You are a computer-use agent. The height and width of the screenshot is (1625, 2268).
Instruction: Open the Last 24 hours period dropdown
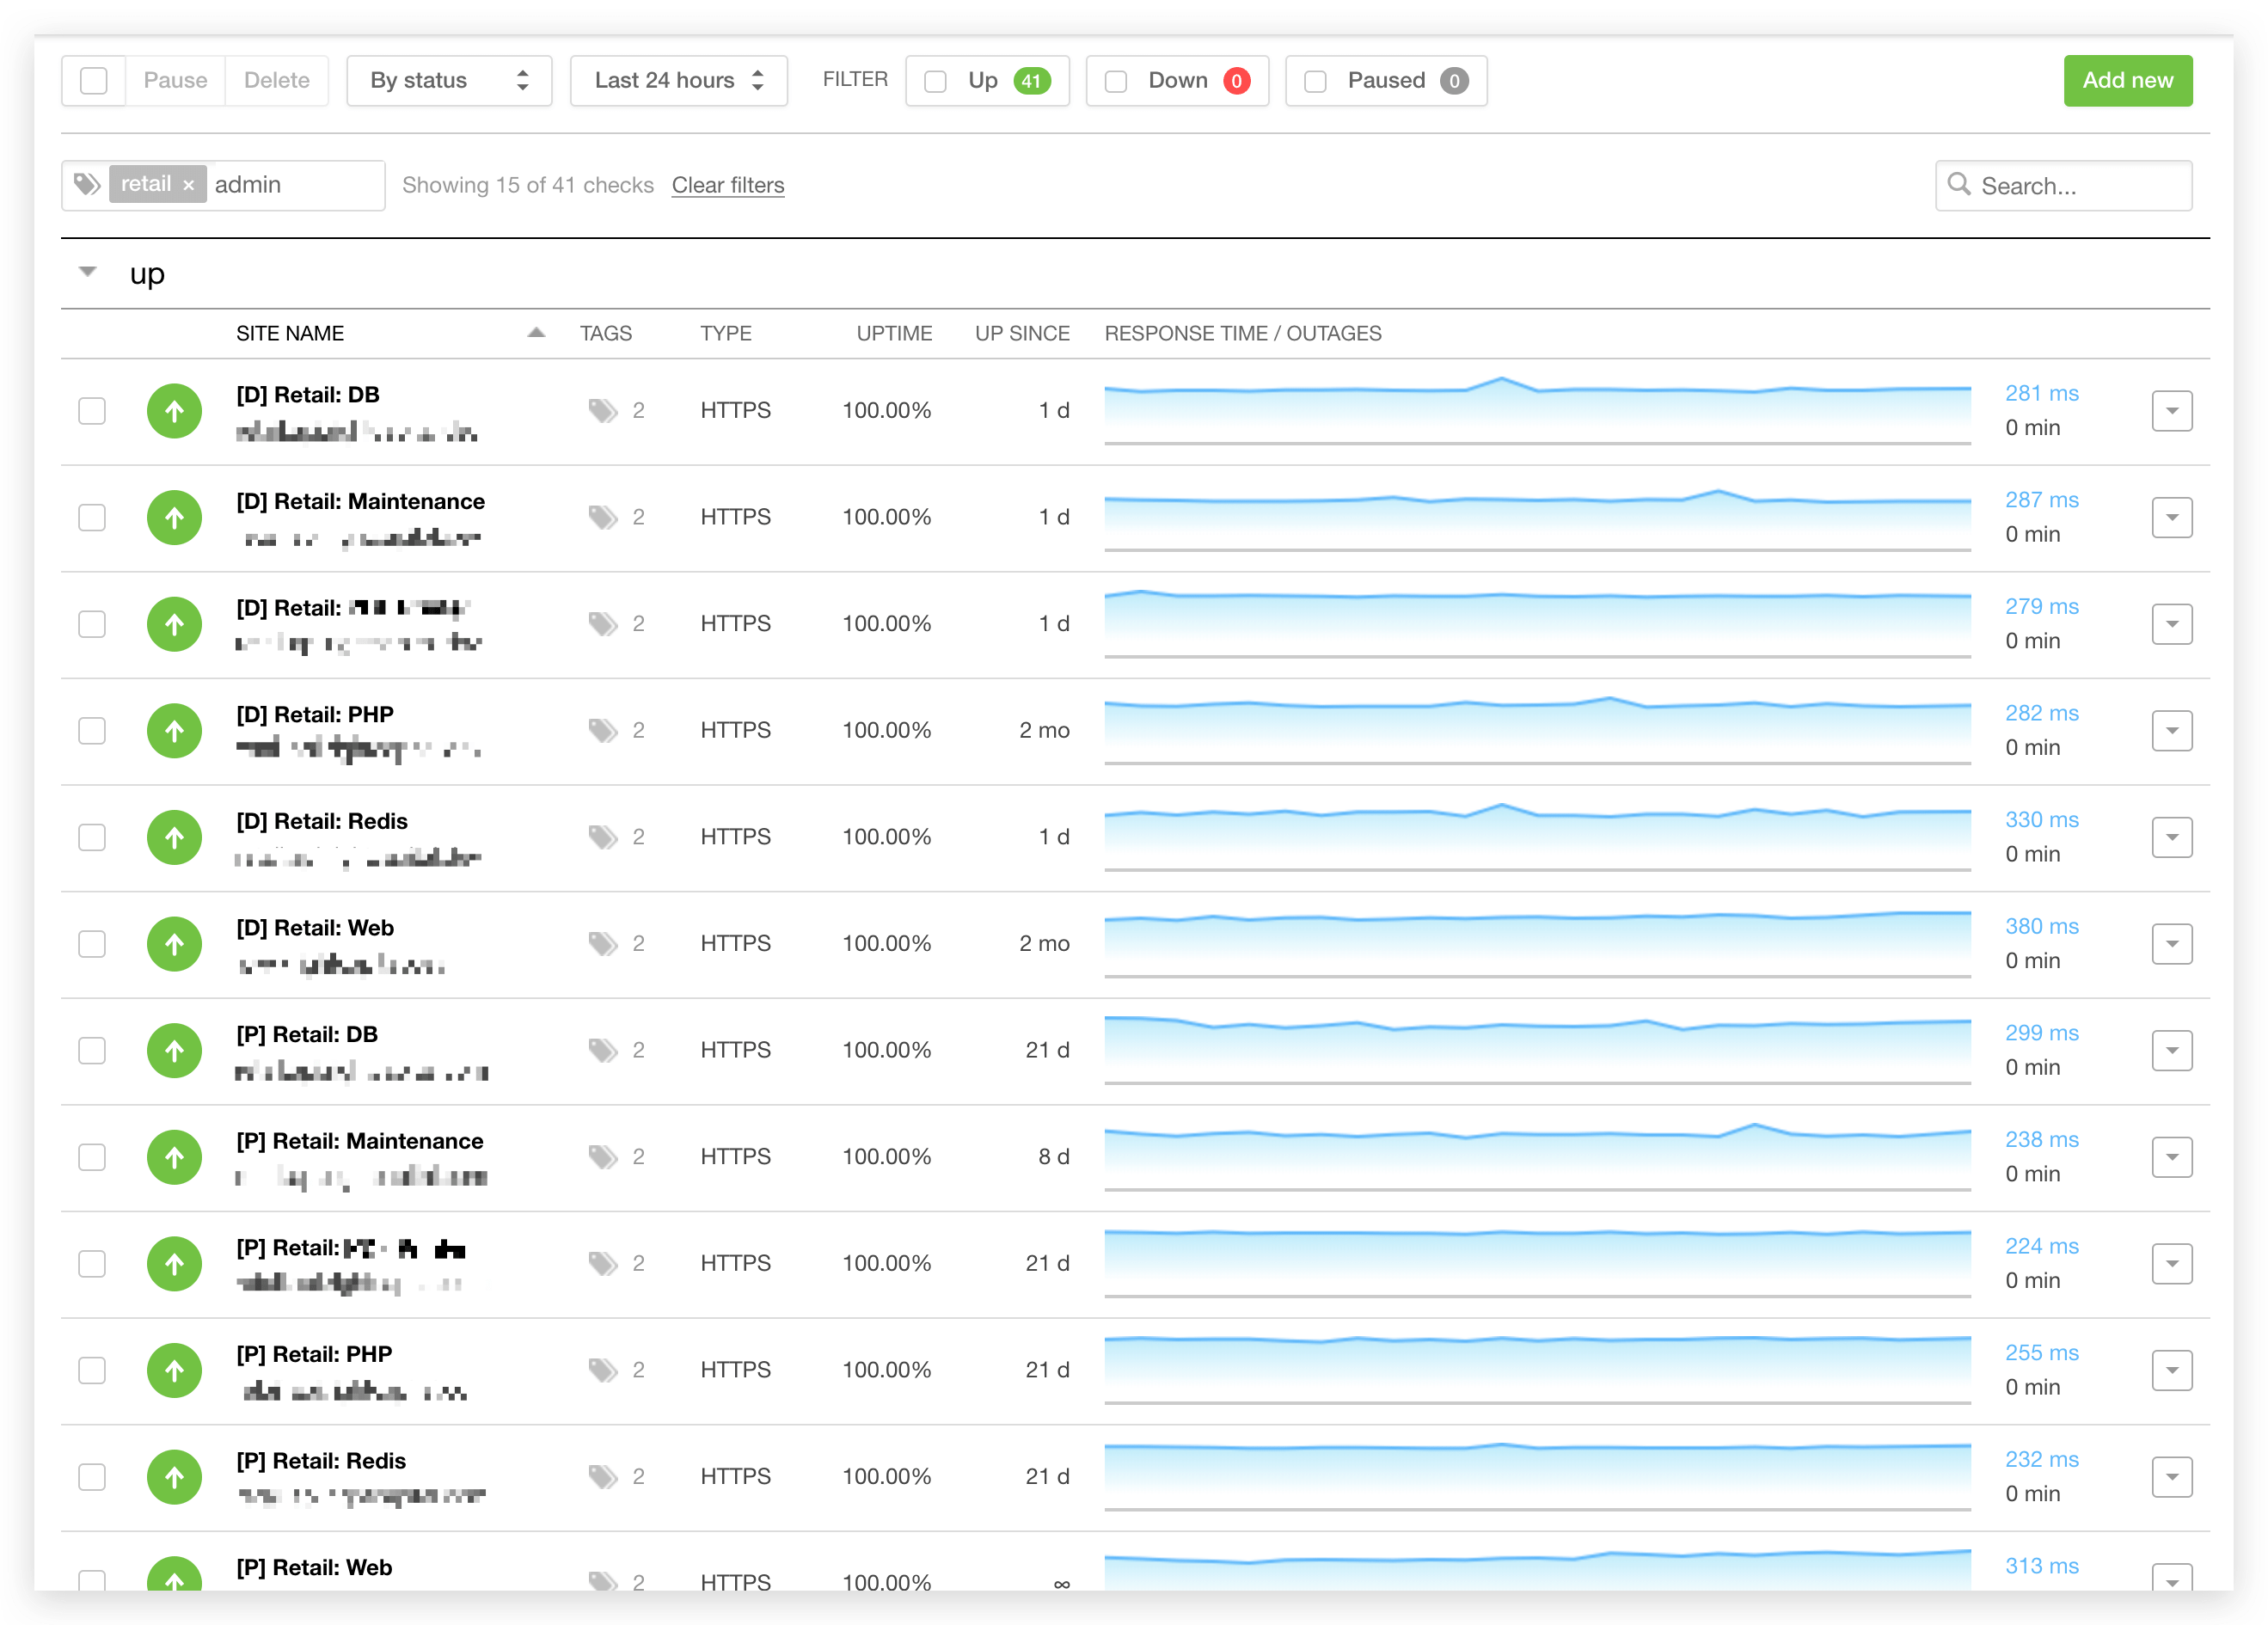[678, 81]
